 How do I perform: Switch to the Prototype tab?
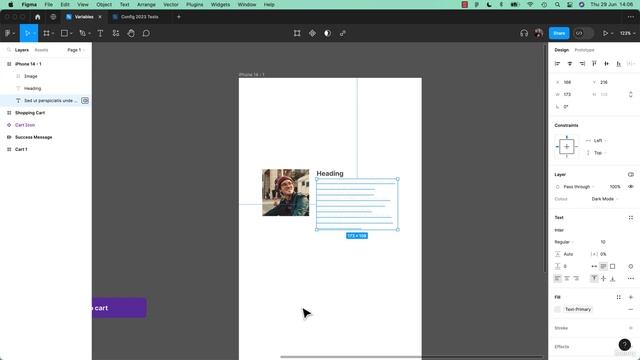click(584, 50)
